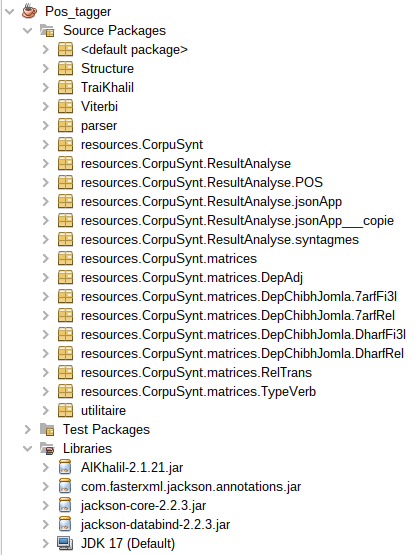Collapse the Pos_tagger project node
Screen dimensions: 420x555
coord(10,11)
